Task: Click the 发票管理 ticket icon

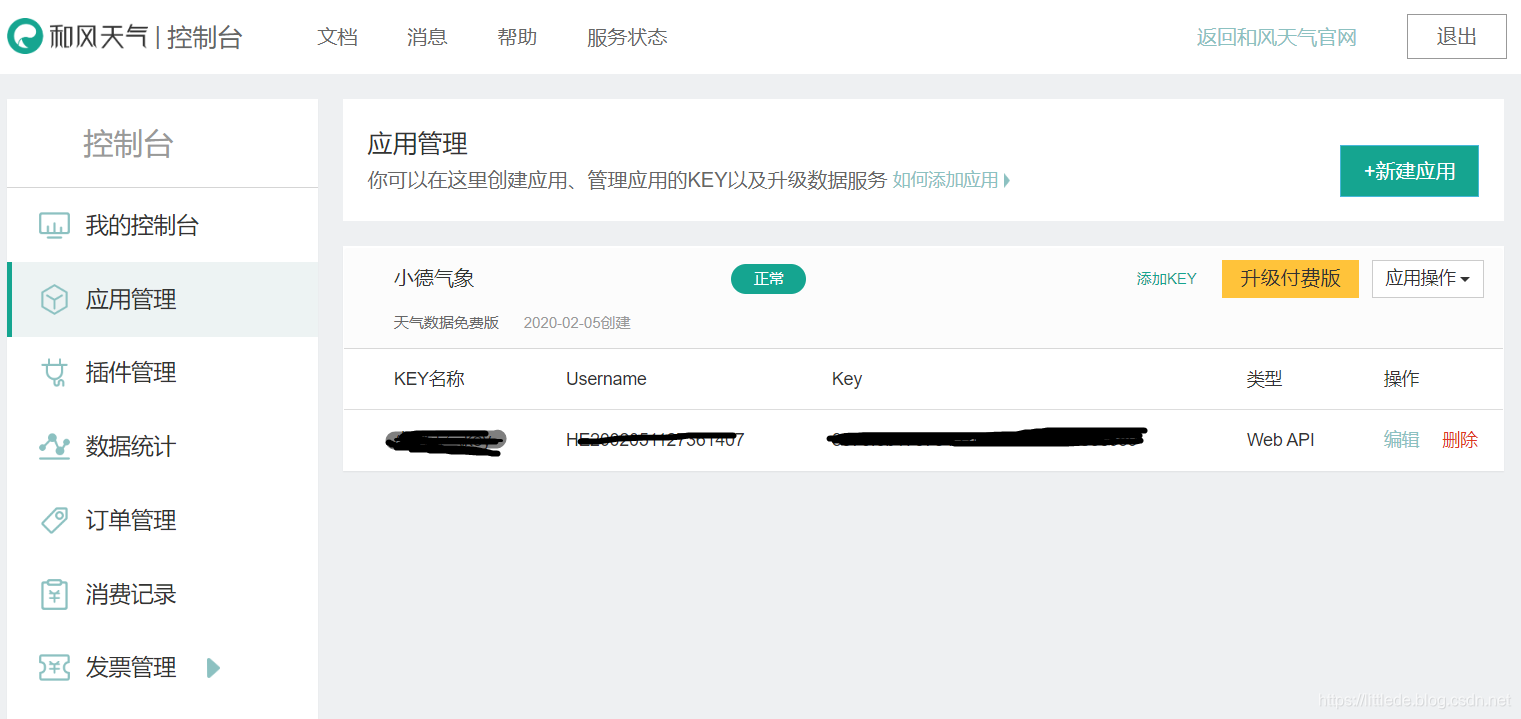Action: (54, 667)
